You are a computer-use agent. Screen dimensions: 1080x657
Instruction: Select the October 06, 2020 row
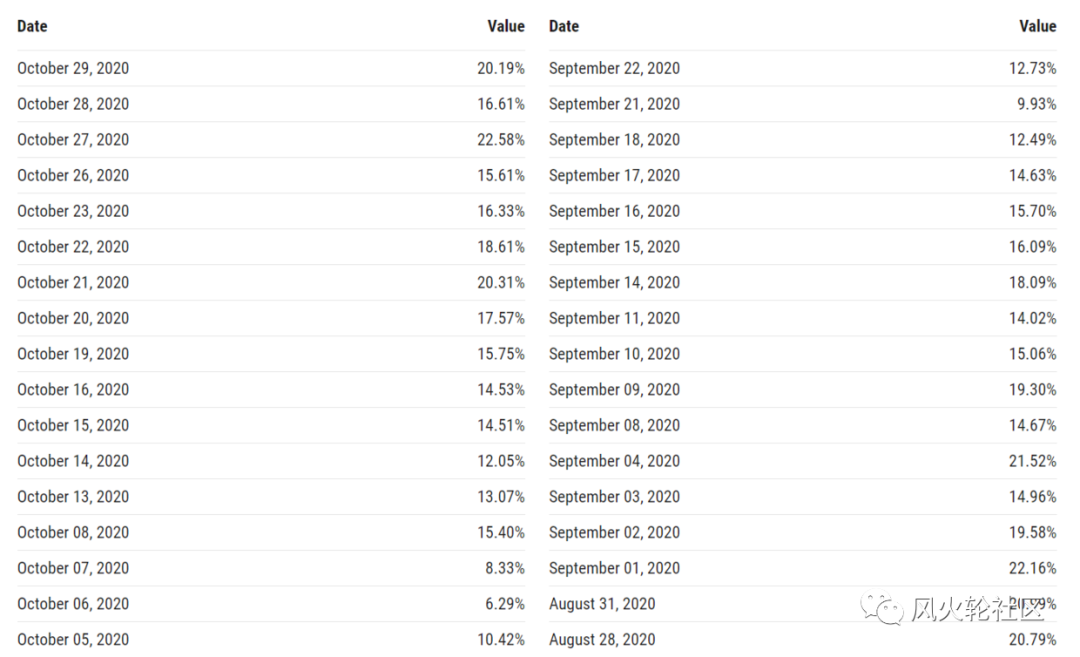pyautogui.click(x=271, y=604)
